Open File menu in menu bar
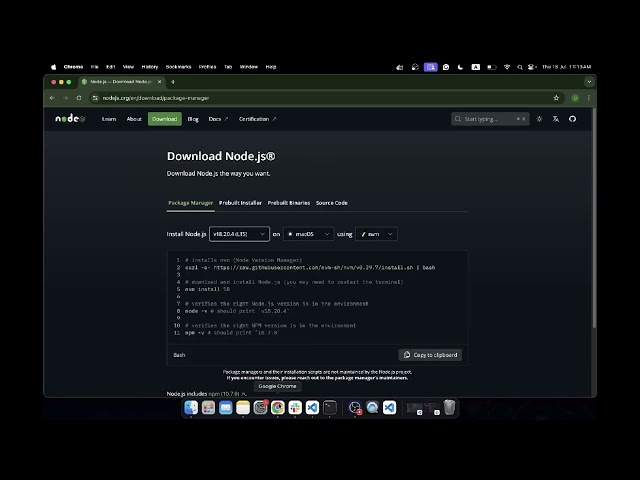640x480 pixels. pos(95,67)
